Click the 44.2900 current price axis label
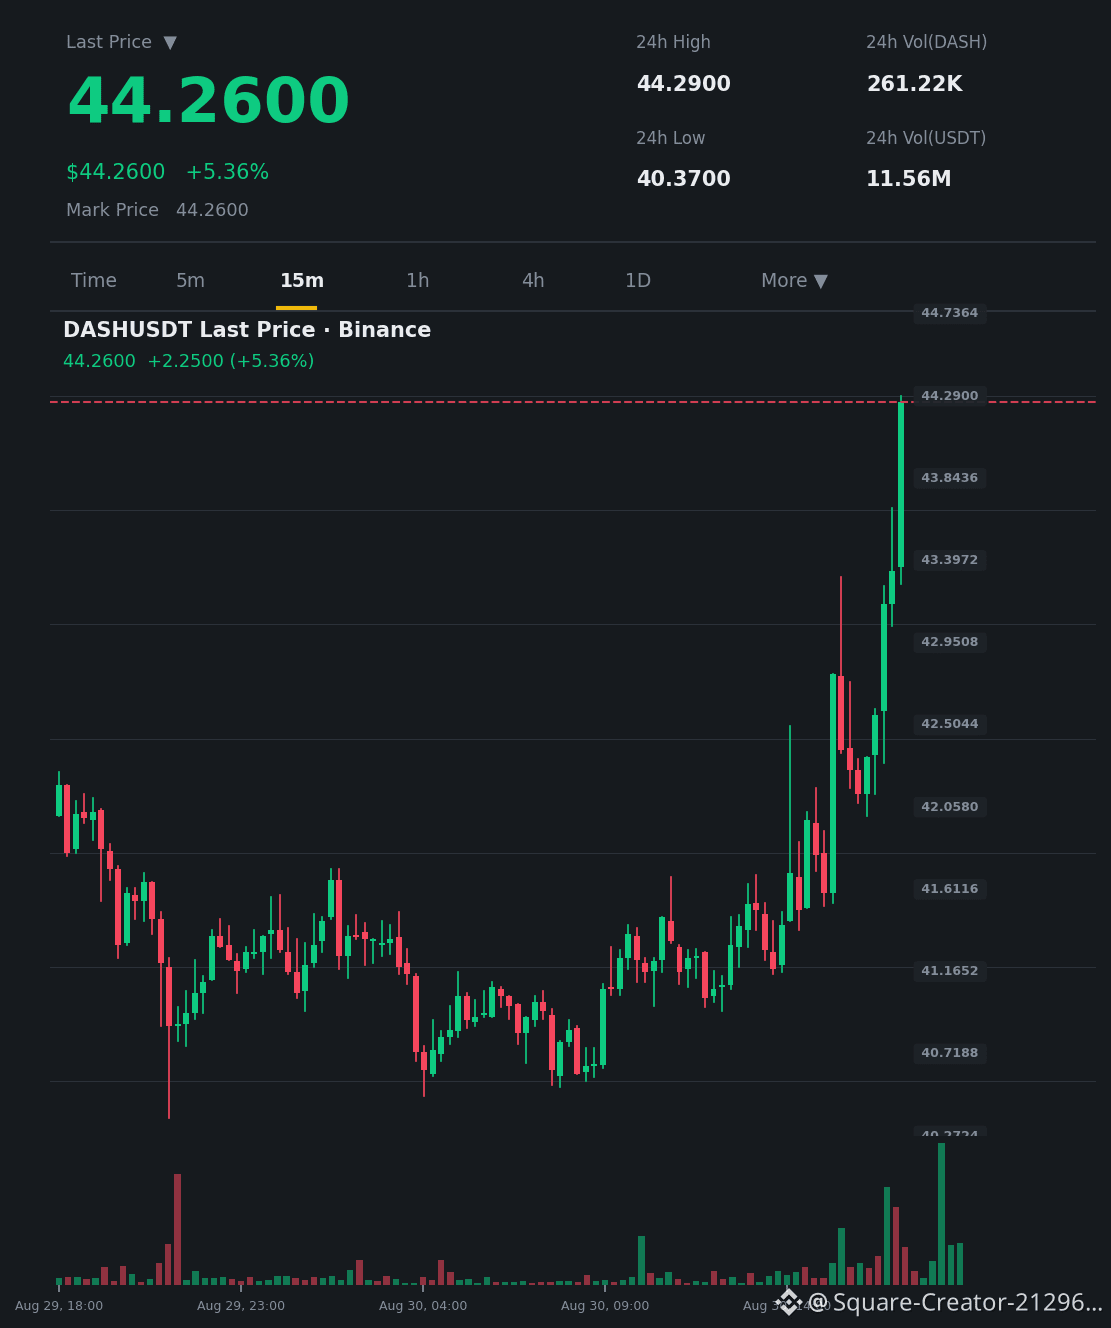The width and height of the screenshot is (1111, 1328). [950, 396]
